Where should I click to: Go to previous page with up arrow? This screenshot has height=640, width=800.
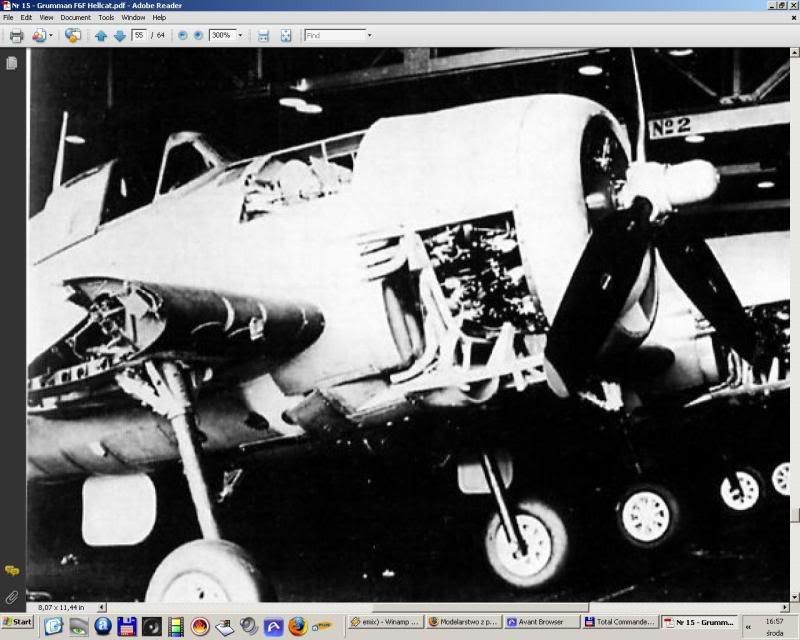[x=101, y=35]
